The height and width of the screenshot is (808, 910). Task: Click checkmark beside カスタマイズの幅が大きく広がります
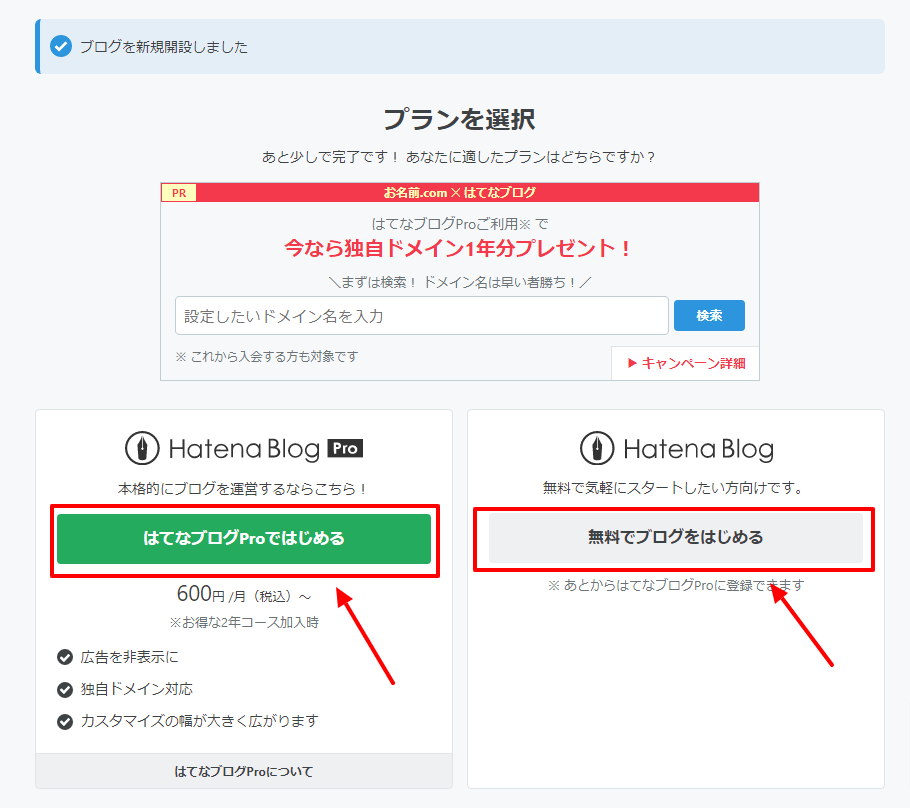pyautogui.click(x=65, y=722)
